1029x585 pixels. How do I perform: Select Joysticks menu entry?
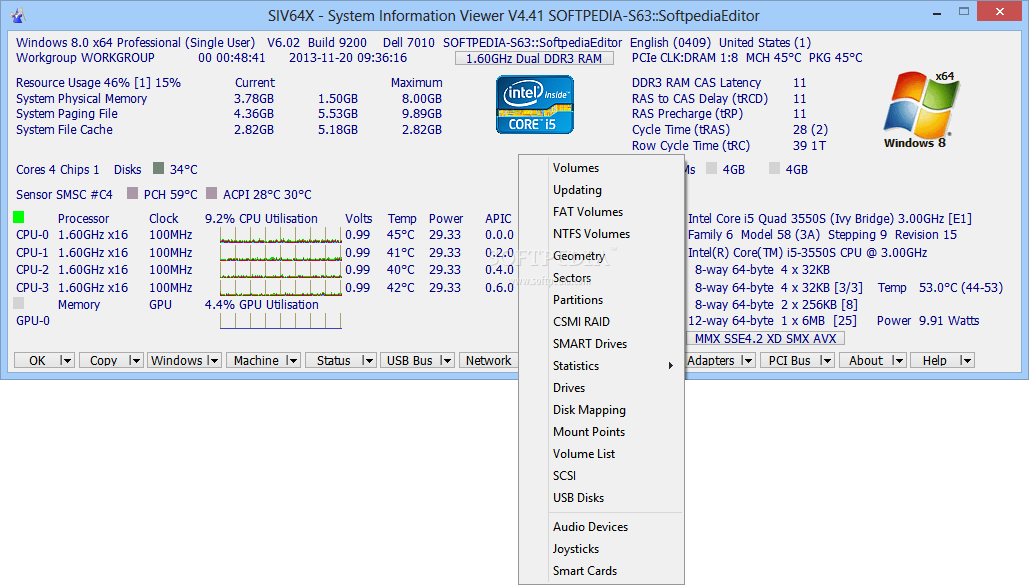601,549
